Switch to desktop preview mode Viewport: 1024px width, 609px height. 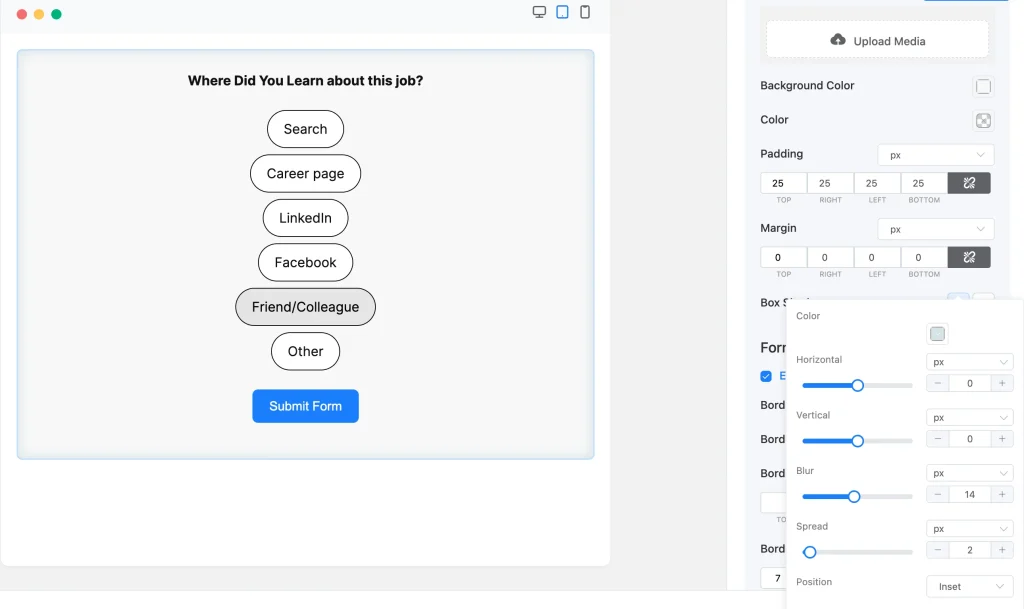point(540,11)
